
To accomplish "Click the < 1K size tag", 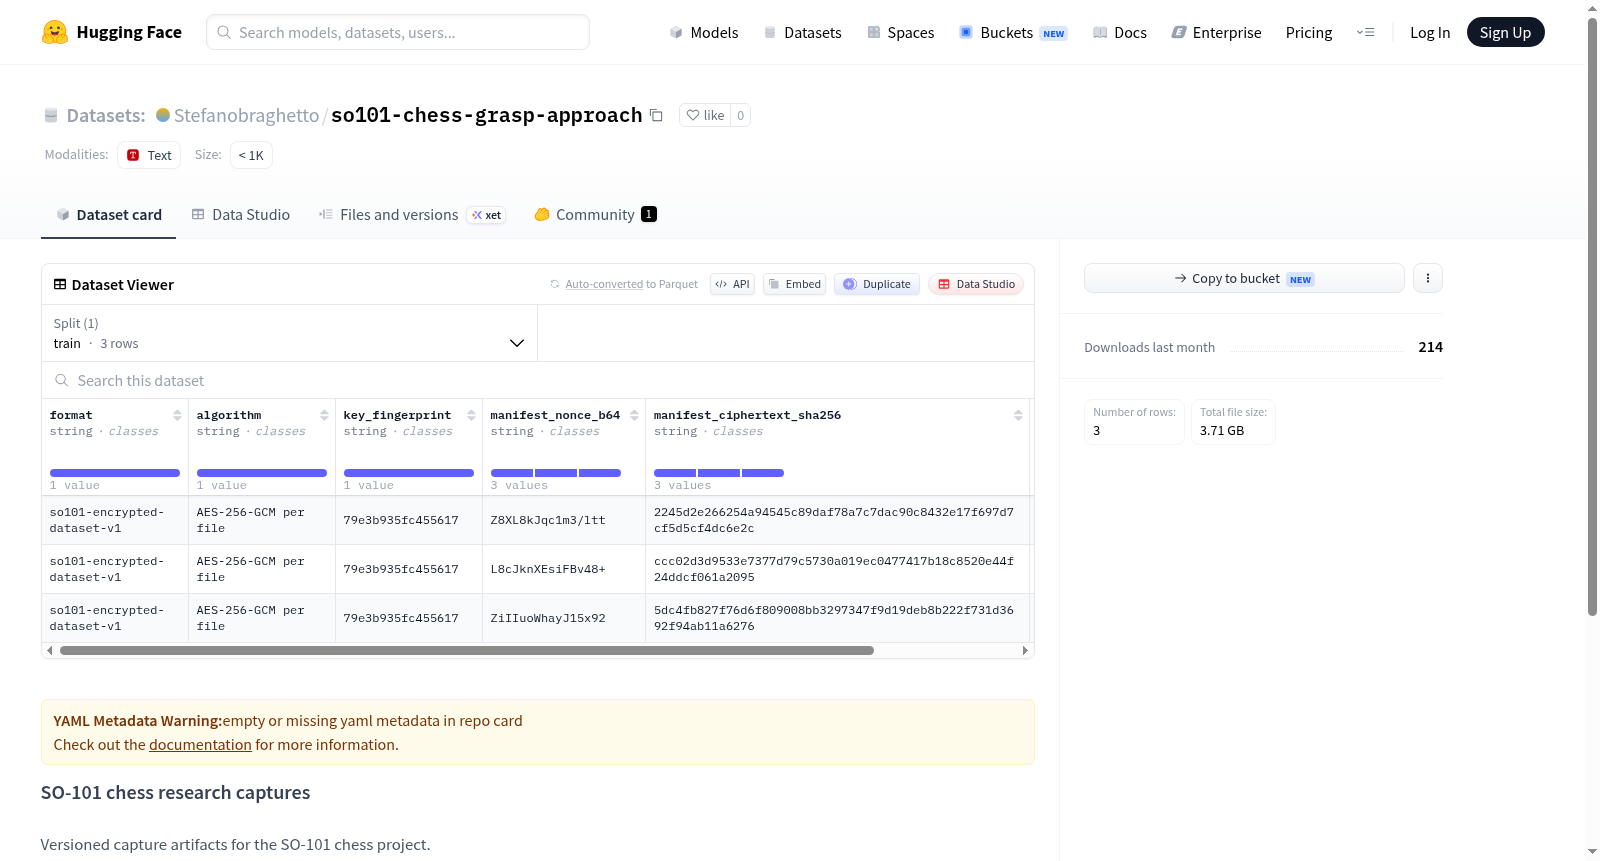I will point(251,155).
